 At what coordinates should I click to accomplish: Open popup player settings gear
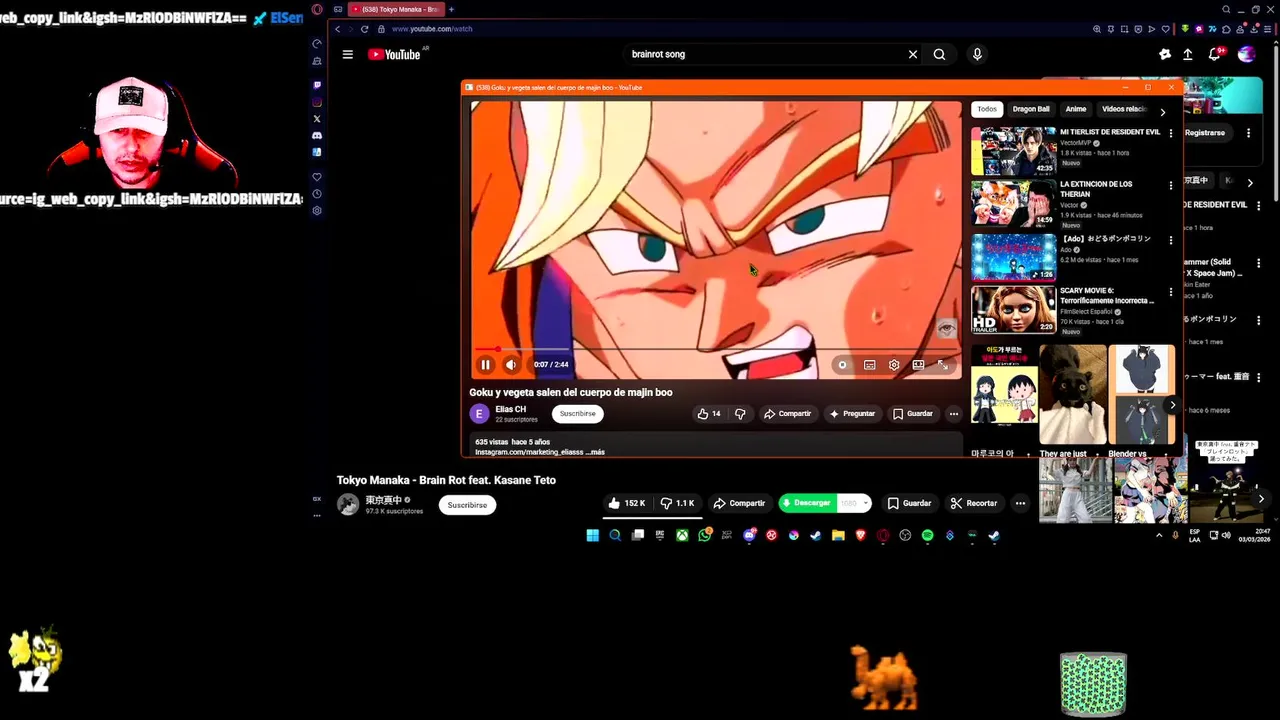point(894,365)
